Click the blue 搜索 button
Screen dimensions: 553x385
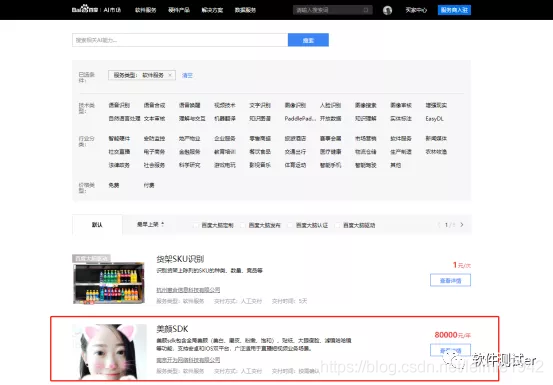308,40
